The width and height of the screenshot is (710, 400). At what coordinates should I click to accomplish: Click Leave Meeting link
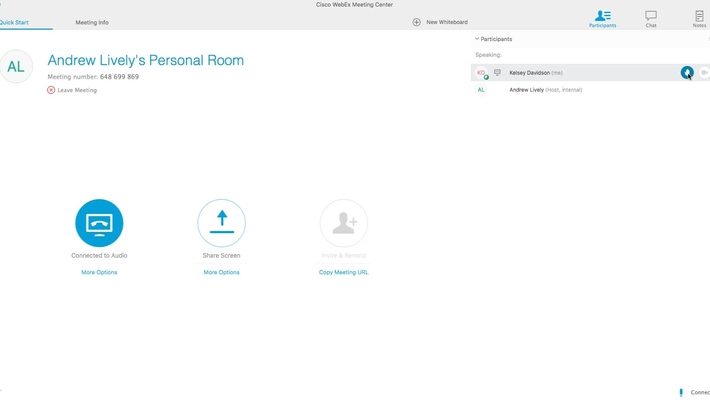(x=77, y=90)
